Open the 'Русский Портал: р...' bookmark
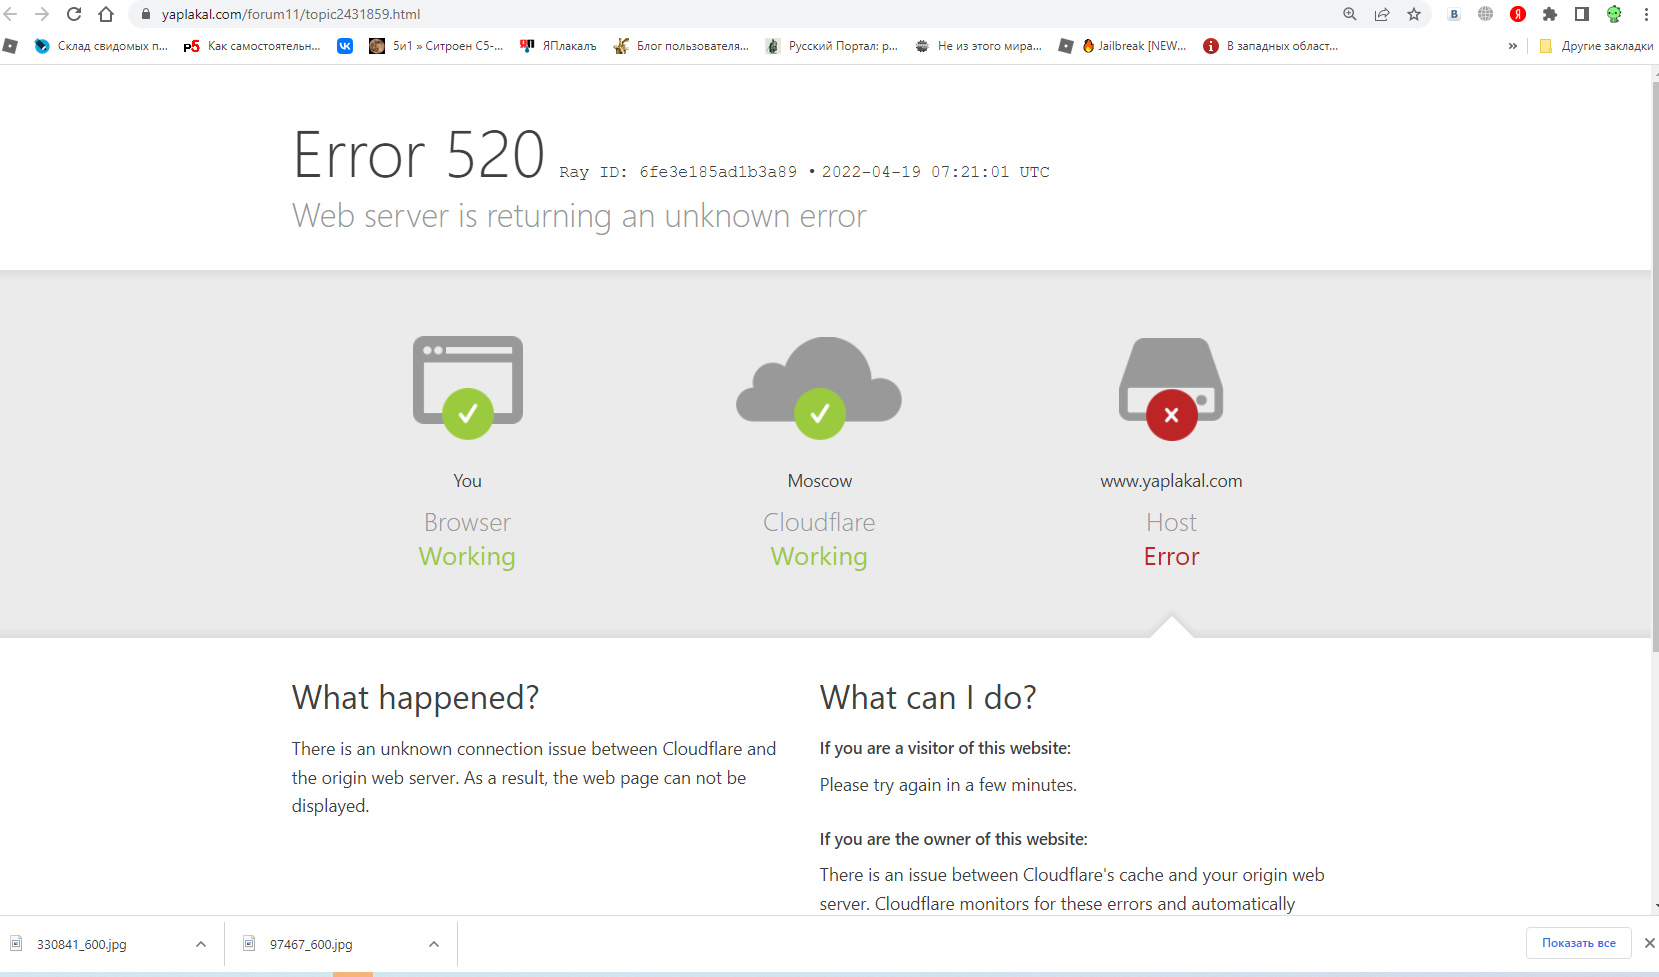Viewport: 1659px width, 977px height. (832, 46)
